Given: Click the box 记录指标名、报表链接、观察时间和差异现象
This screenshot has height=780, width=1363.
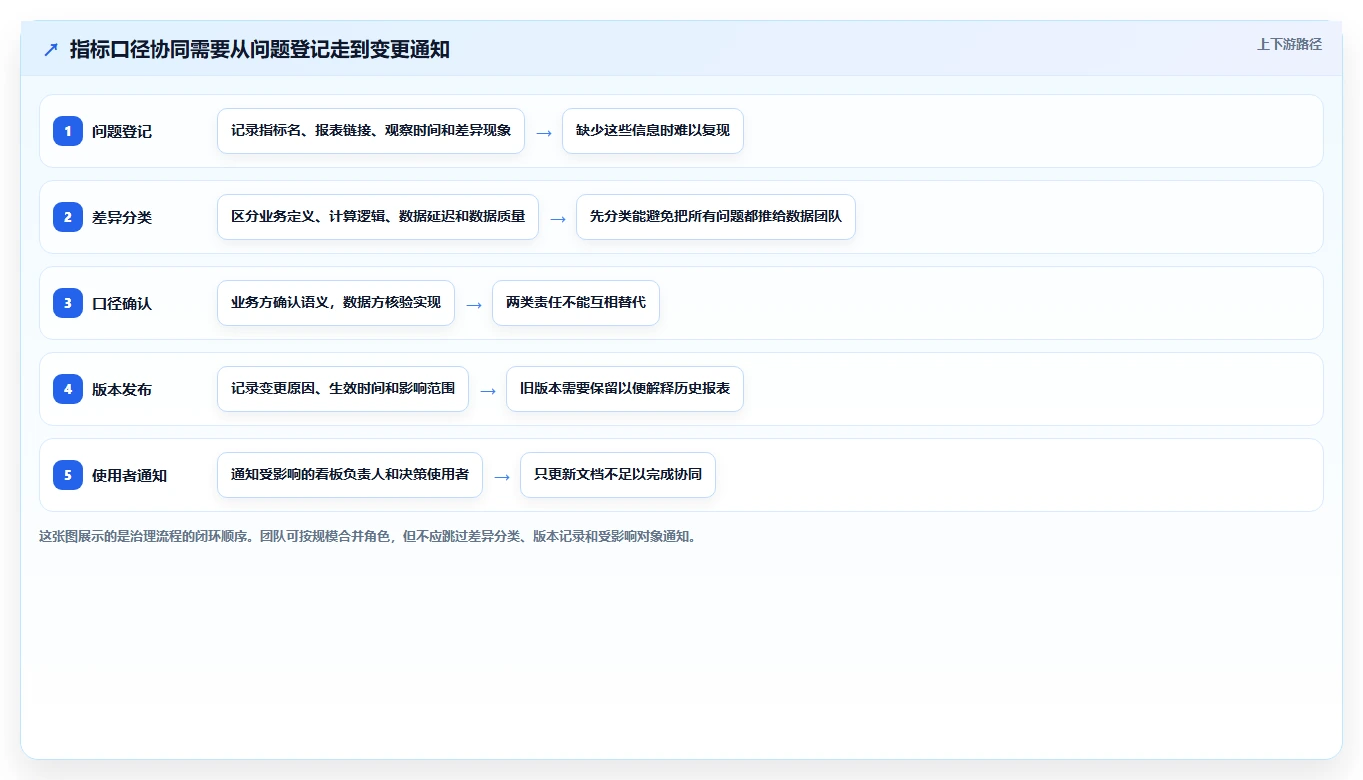Looking at the screenshot, I should pyautogui.click(x=371, y=131).
